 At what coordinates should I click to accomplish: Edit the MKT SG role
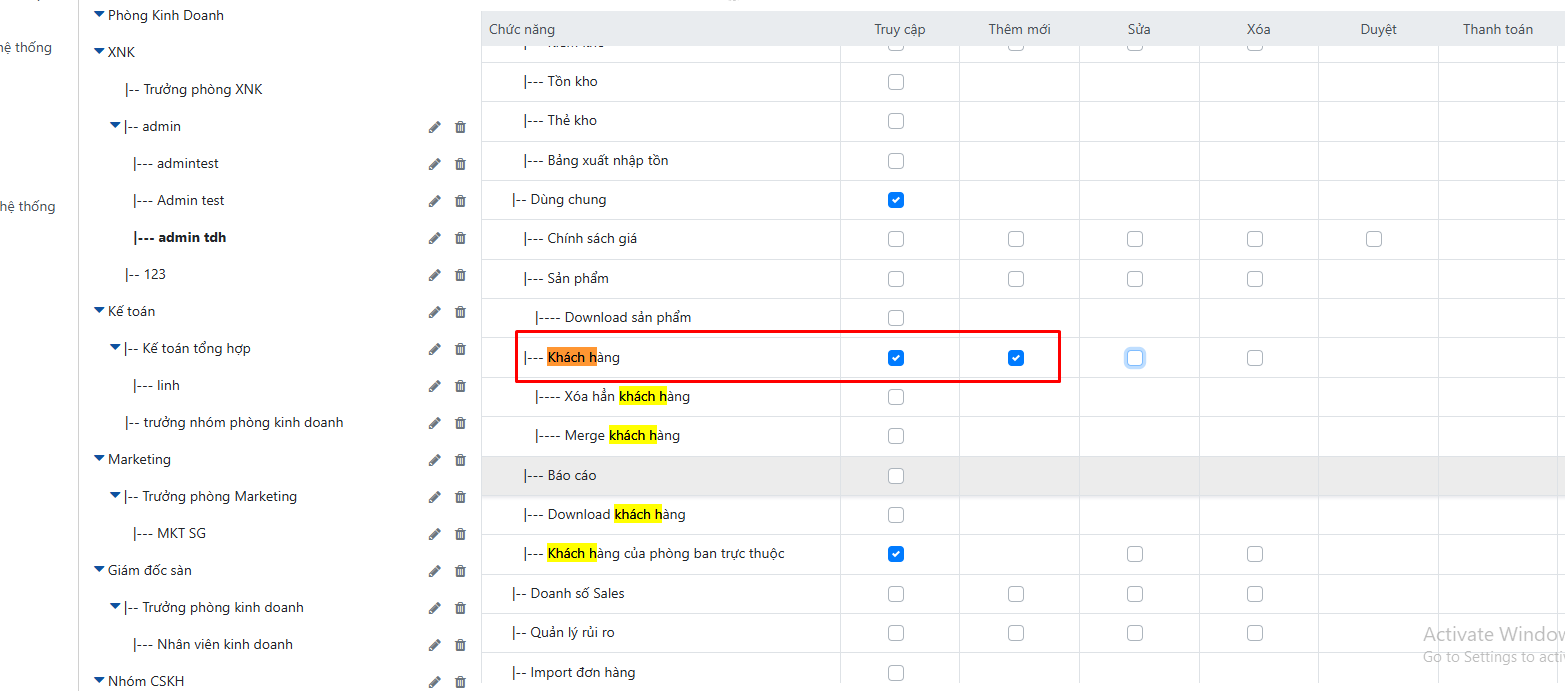pos(435,534)
